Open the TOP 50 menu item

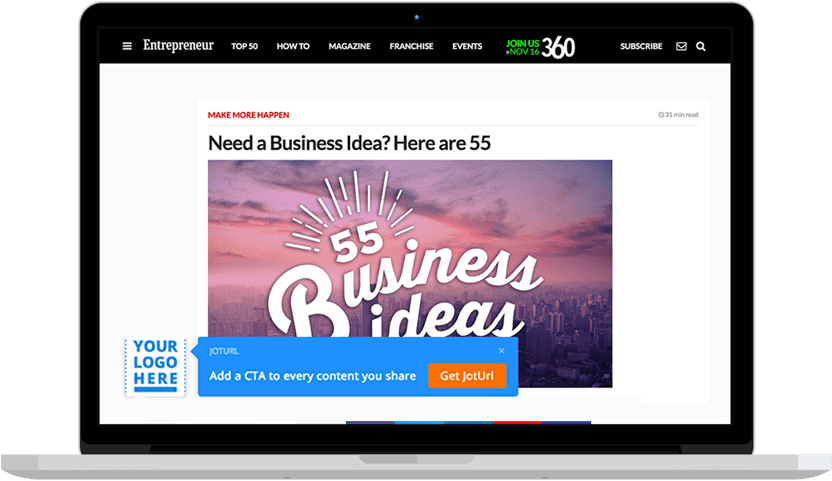click(x=245, y=46)
